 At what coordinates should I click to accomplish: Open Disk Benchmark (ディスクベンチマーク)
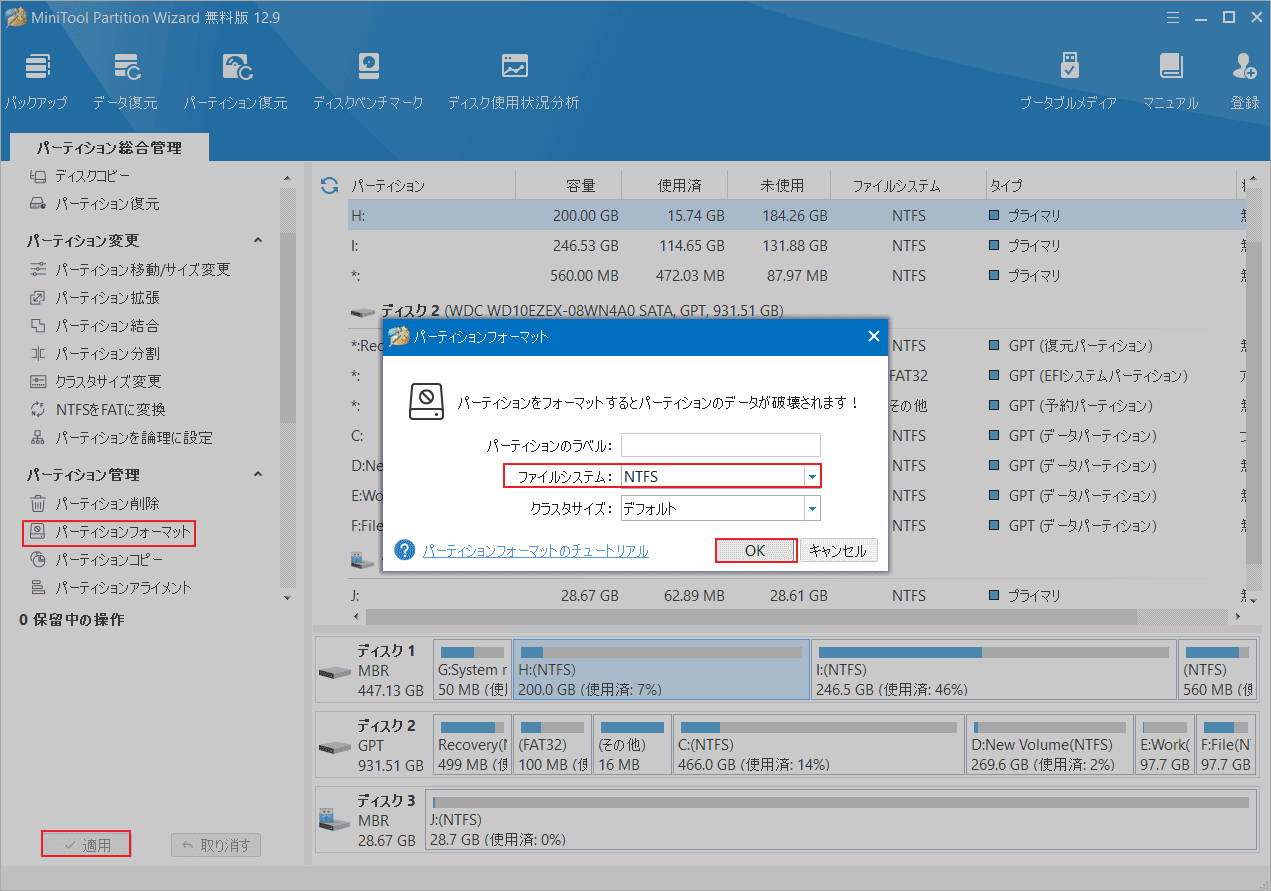coord(368,80)
